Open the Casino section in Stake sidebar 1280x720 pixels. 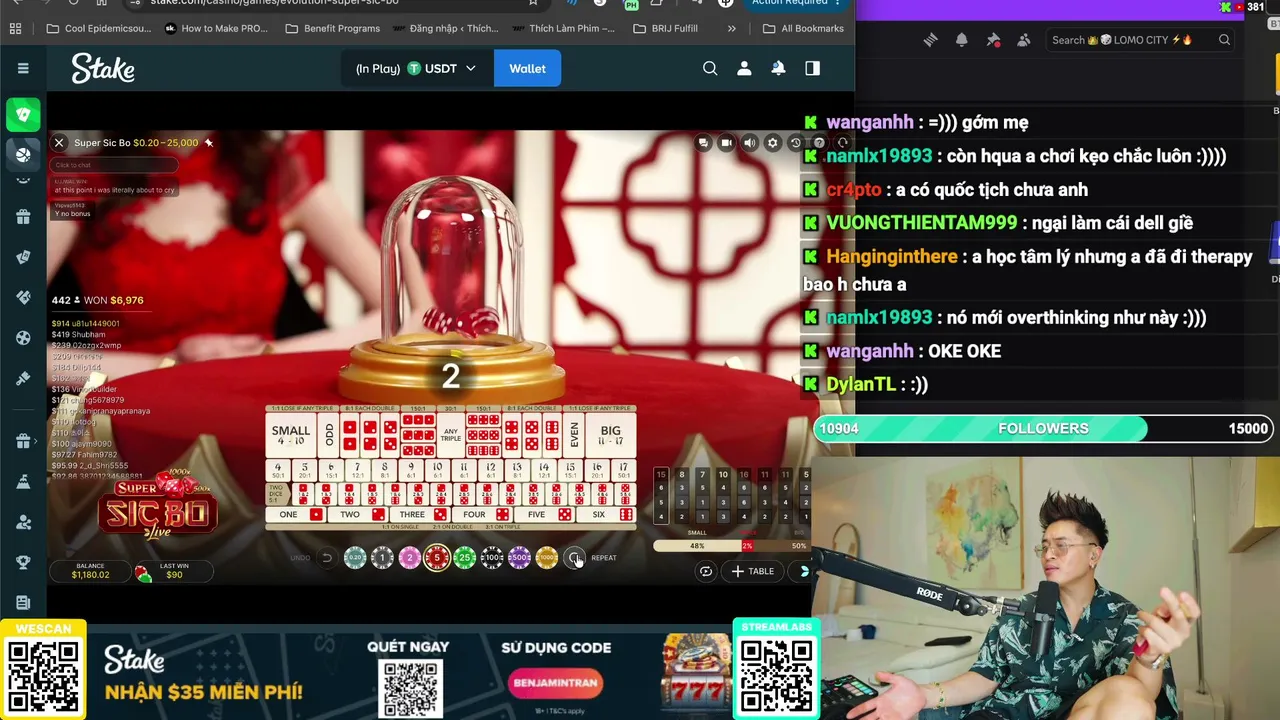[x=23, y=114]
